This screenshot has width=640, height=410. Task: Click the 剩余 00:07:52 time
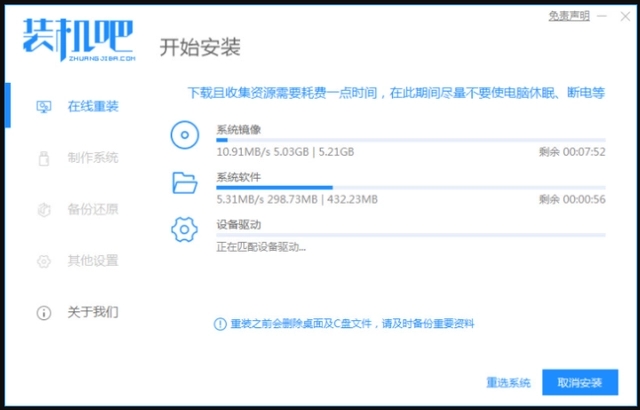(572, 152)
